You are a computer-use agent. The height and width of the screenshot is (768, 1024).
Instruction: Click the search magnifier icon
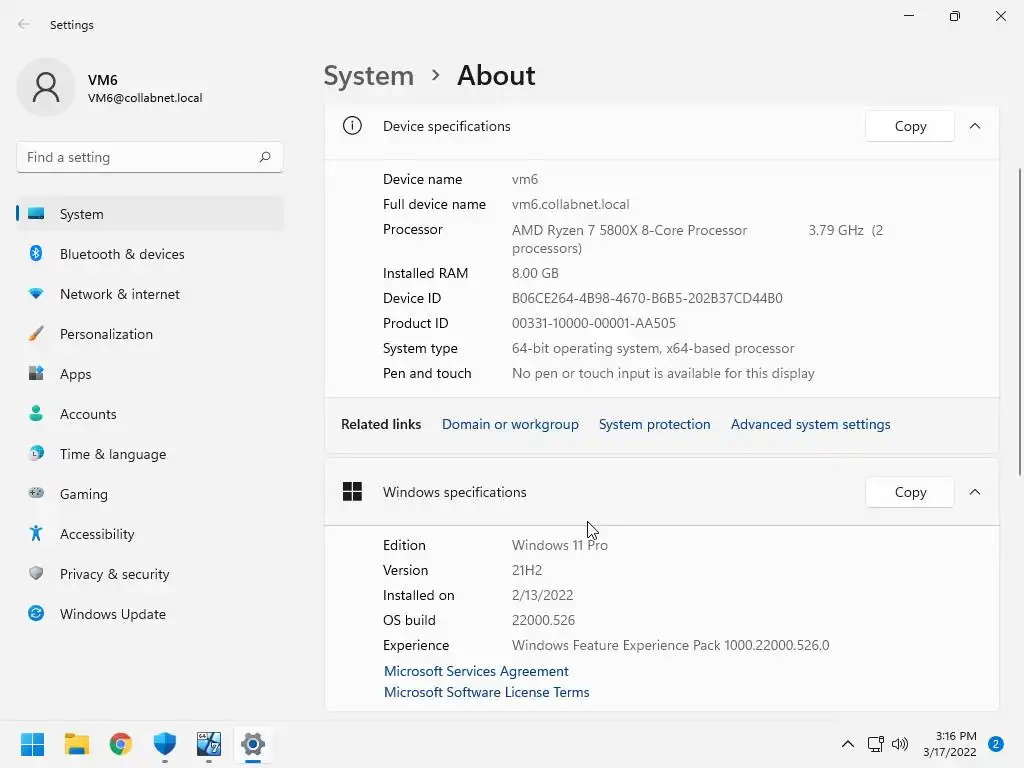point(264,157)
